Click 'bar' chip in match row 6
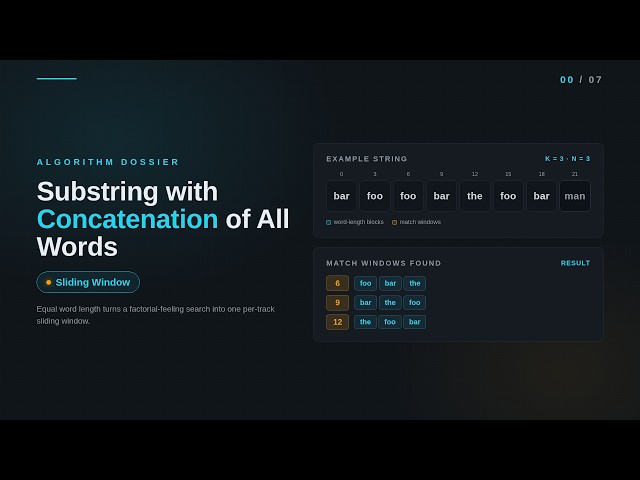The height and width of the screenshot is (480, 640). (x=390, y=283)
